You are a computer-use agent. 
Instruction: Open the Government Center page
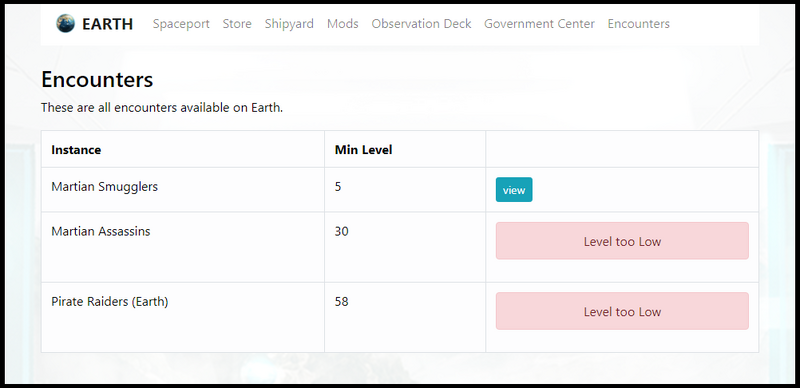point(539,24)
